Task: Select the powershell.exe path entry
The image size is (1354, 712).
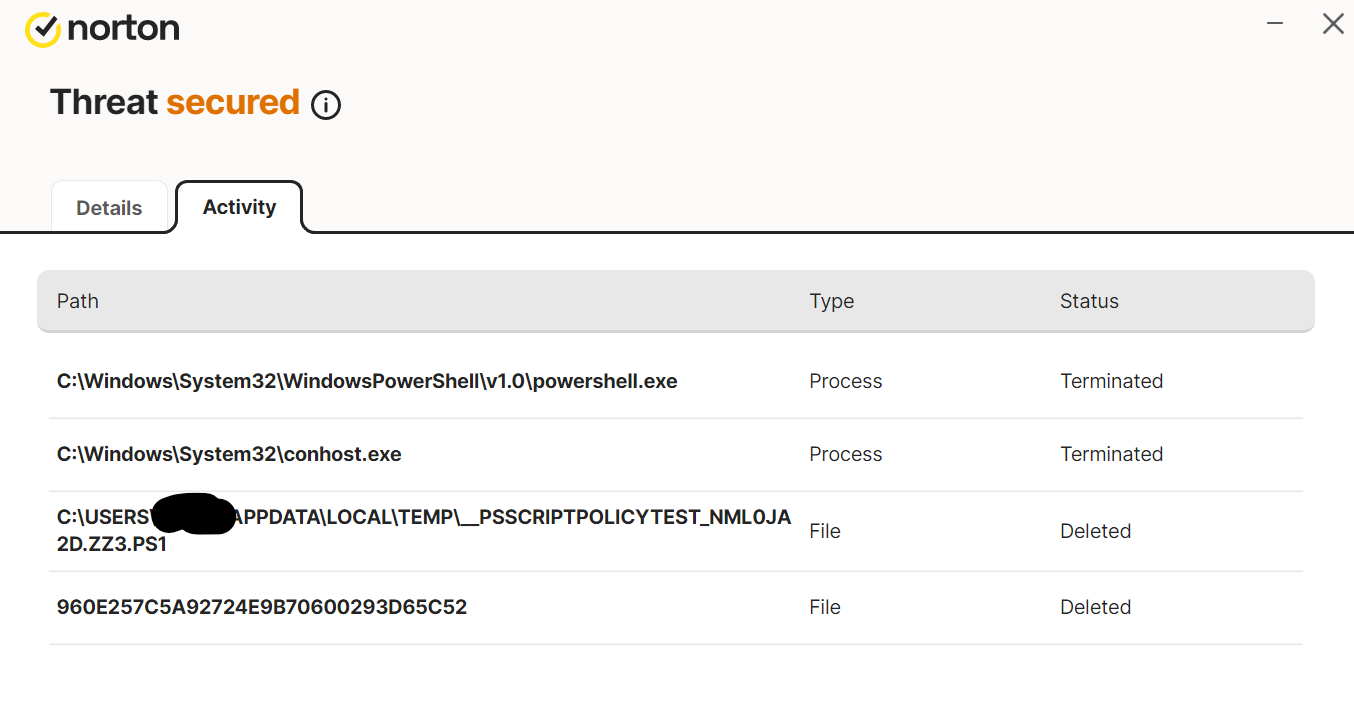Action: (367, 381)
